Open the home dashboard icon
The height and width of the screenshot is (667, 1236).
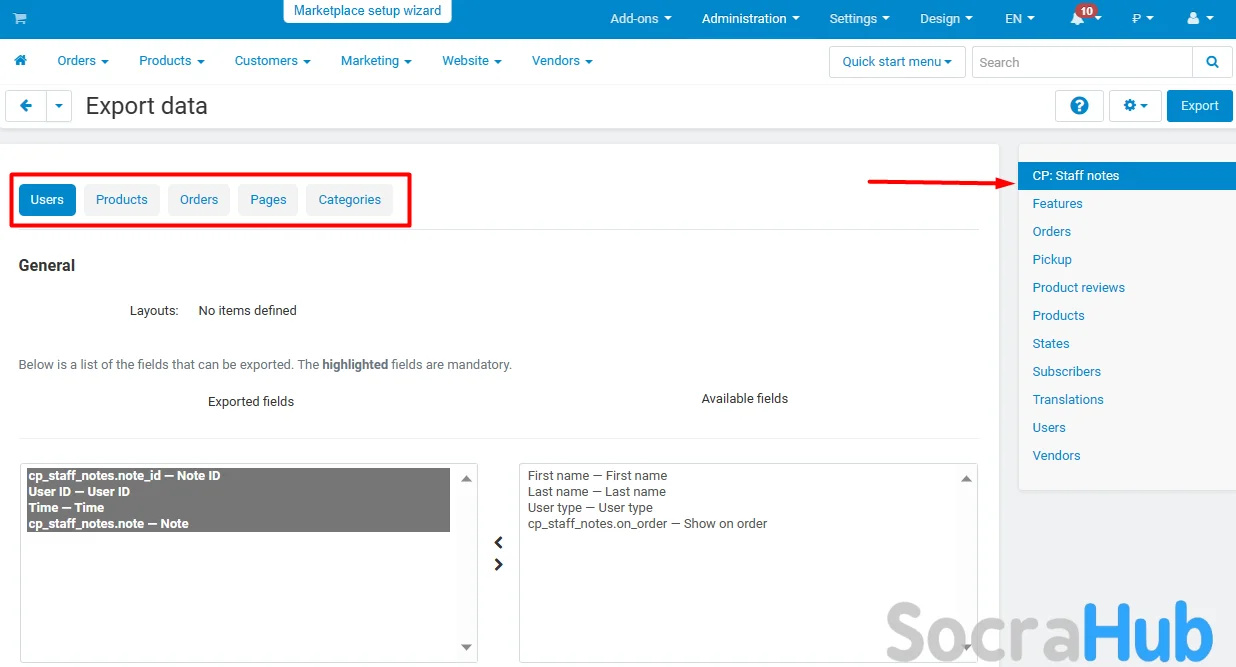tap(20, 61)
